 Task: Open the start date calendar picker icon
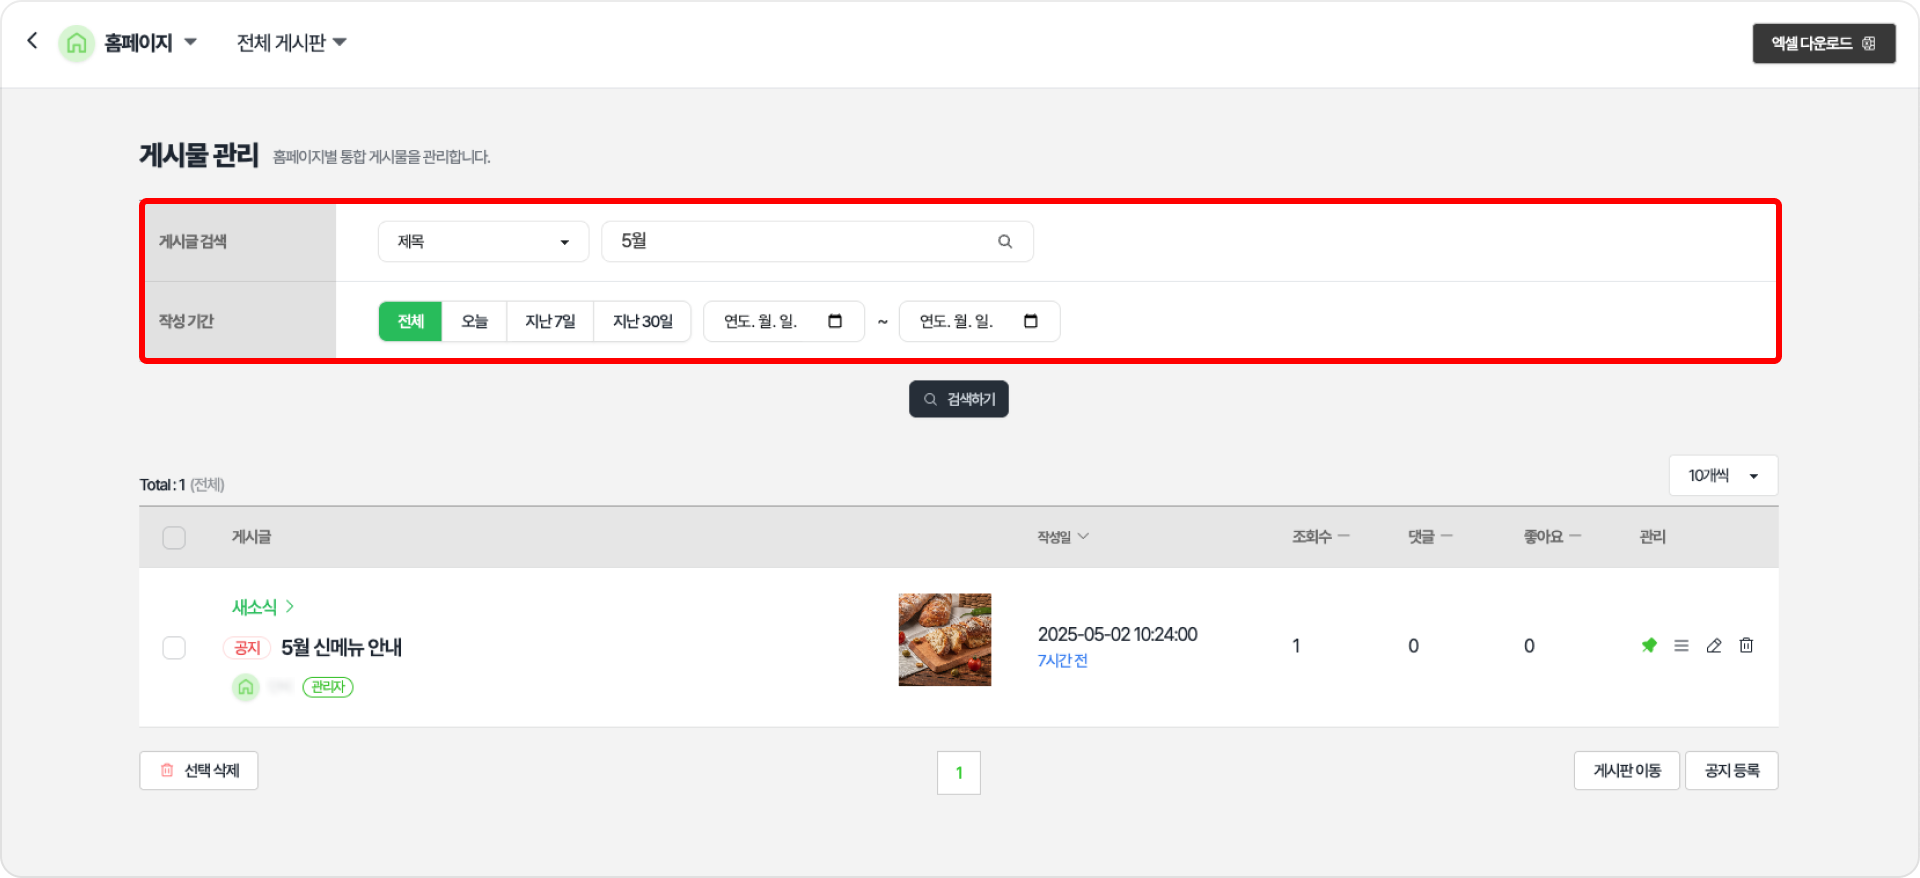(x=835, y=321)
